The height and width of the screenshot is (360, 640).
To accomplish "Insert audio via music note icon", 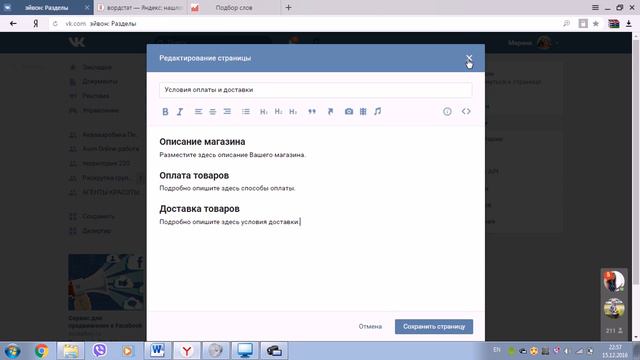I will pos(378,111).
